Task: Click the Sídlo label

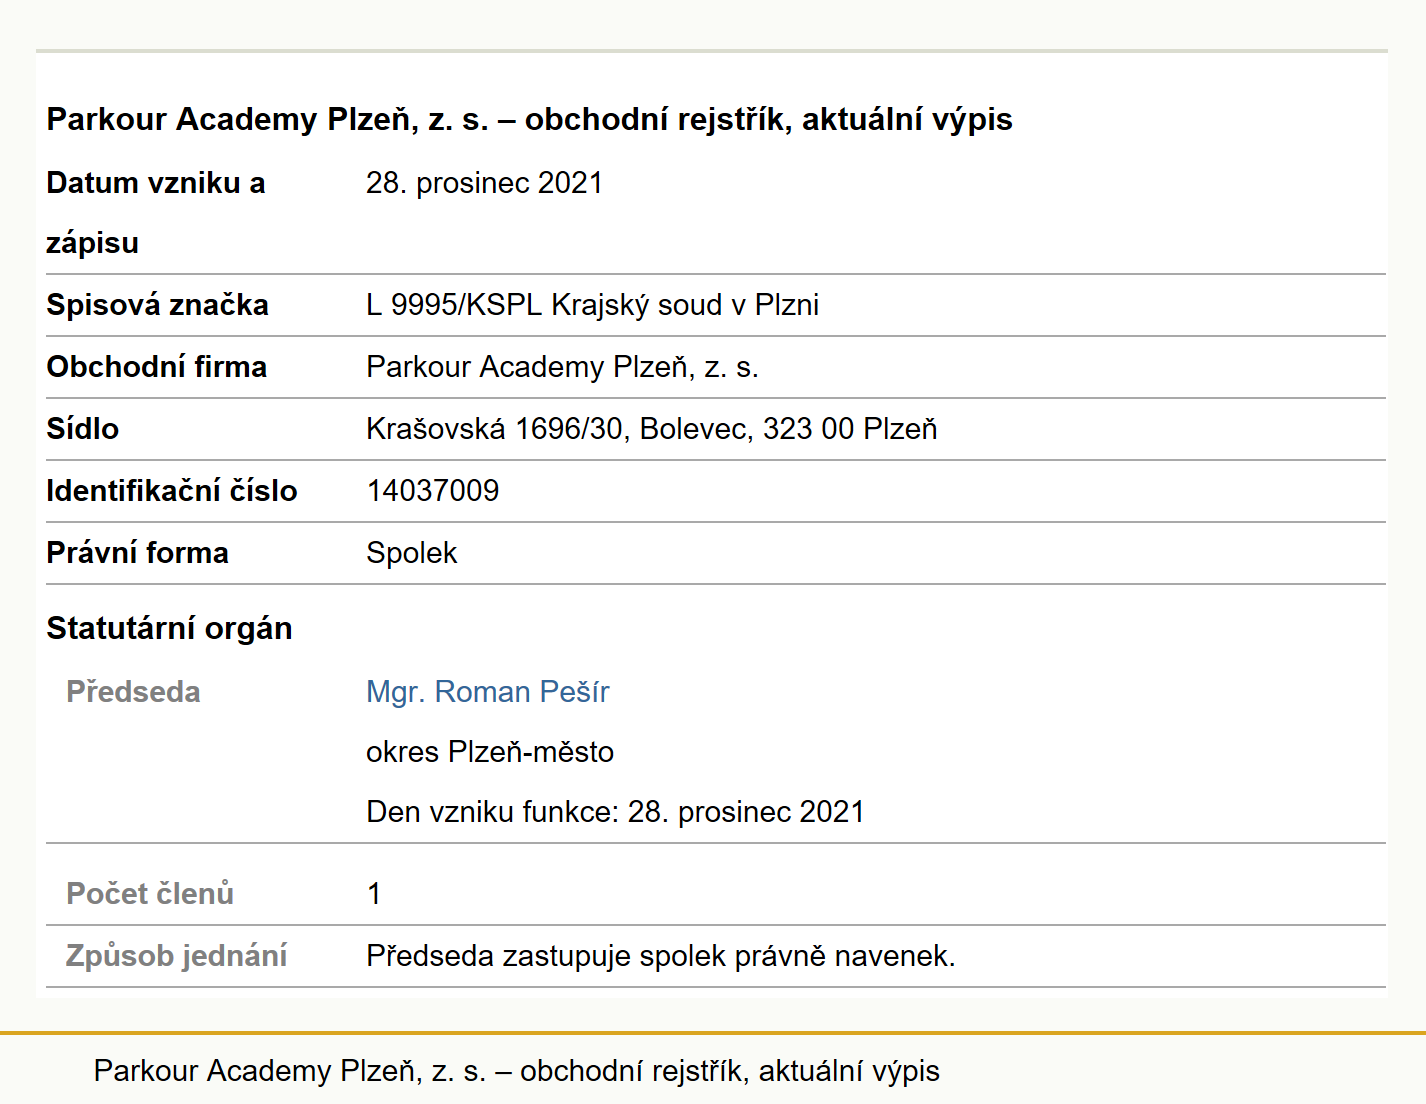Action: tap(82, 429)
